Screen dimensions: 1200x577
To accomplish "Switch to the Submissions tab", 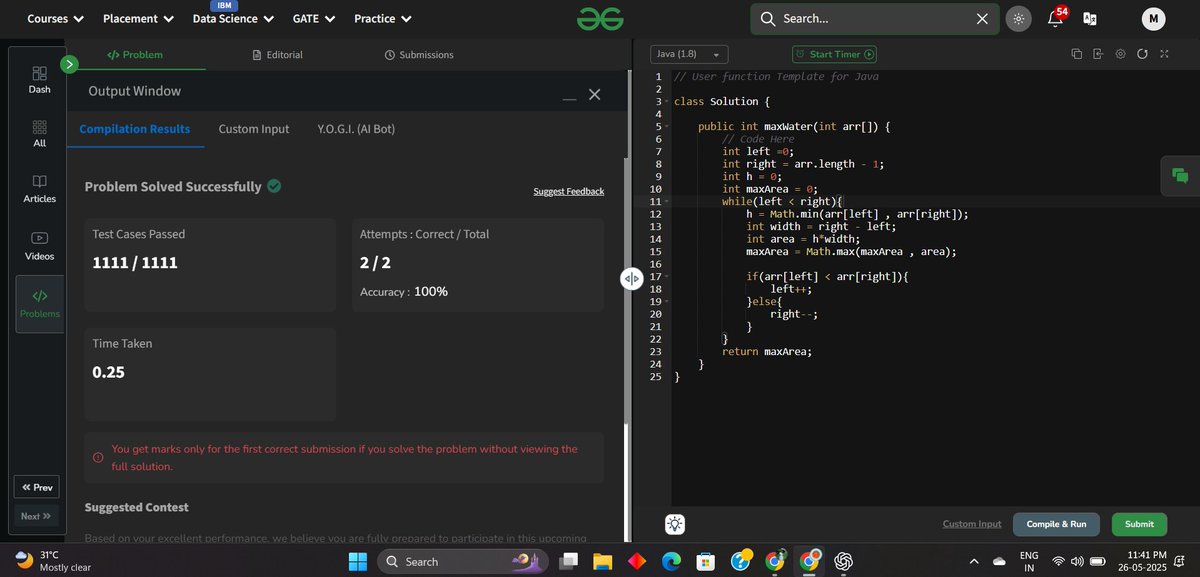I will point(419,55).
